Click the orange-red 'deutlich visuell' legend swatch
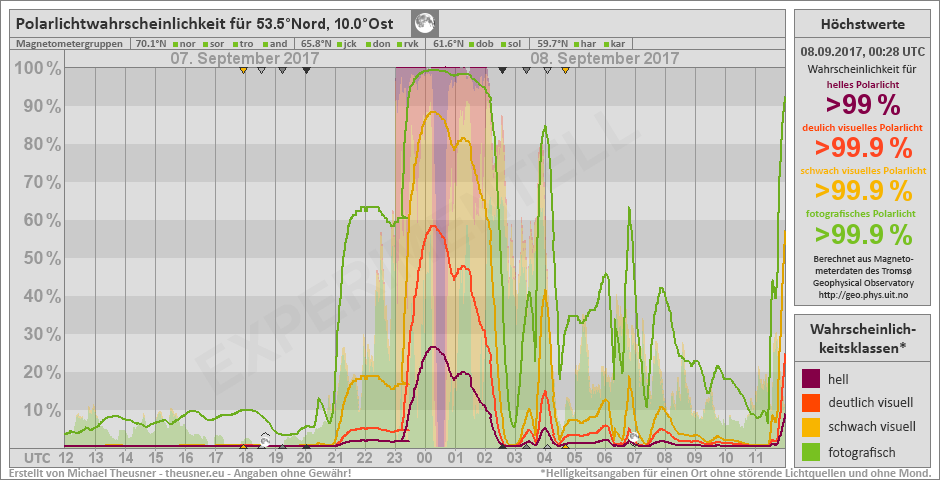Viewport: 940px width, 480px height. 812,403
